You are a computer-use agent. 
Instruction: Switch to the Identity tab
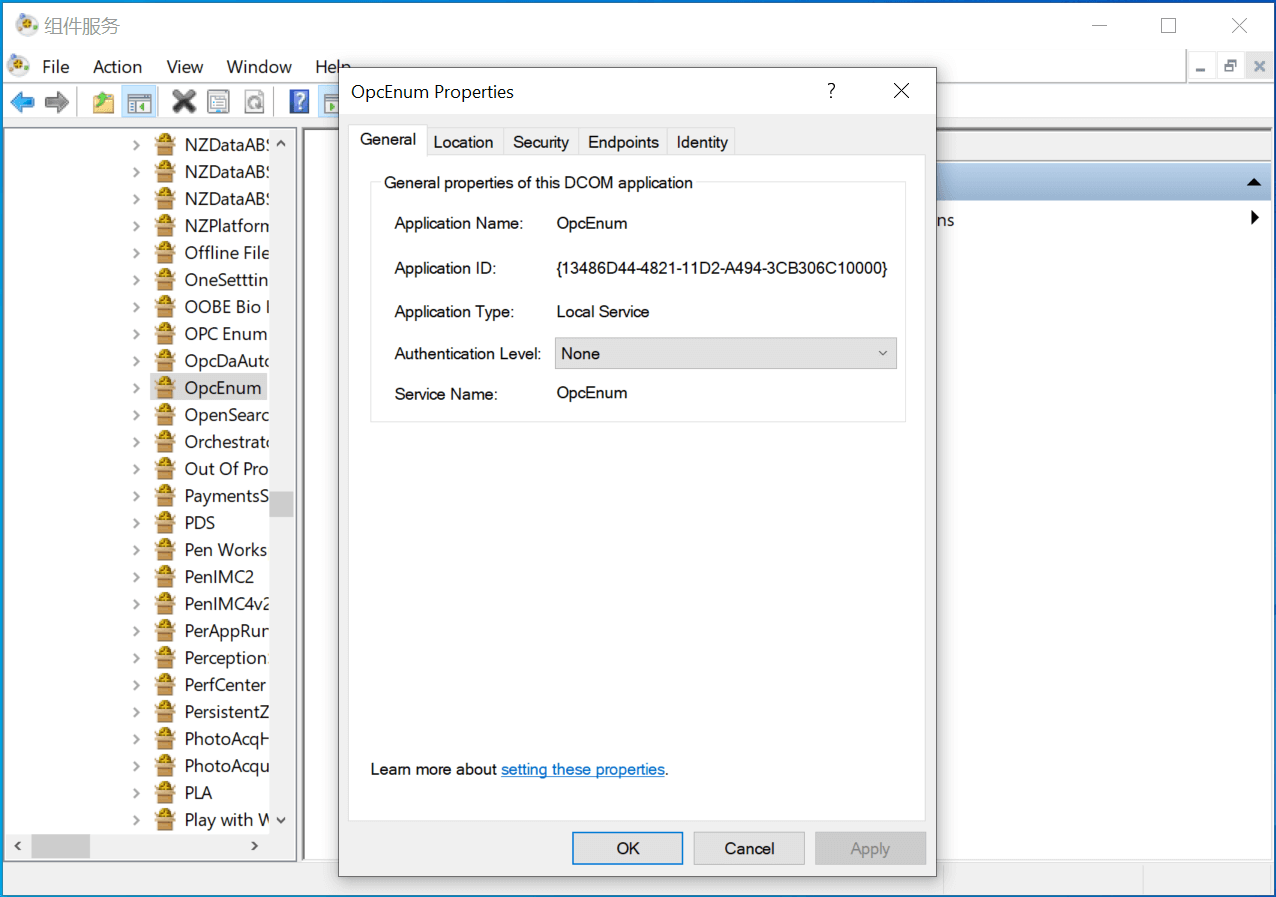click(x=701, y=142)
